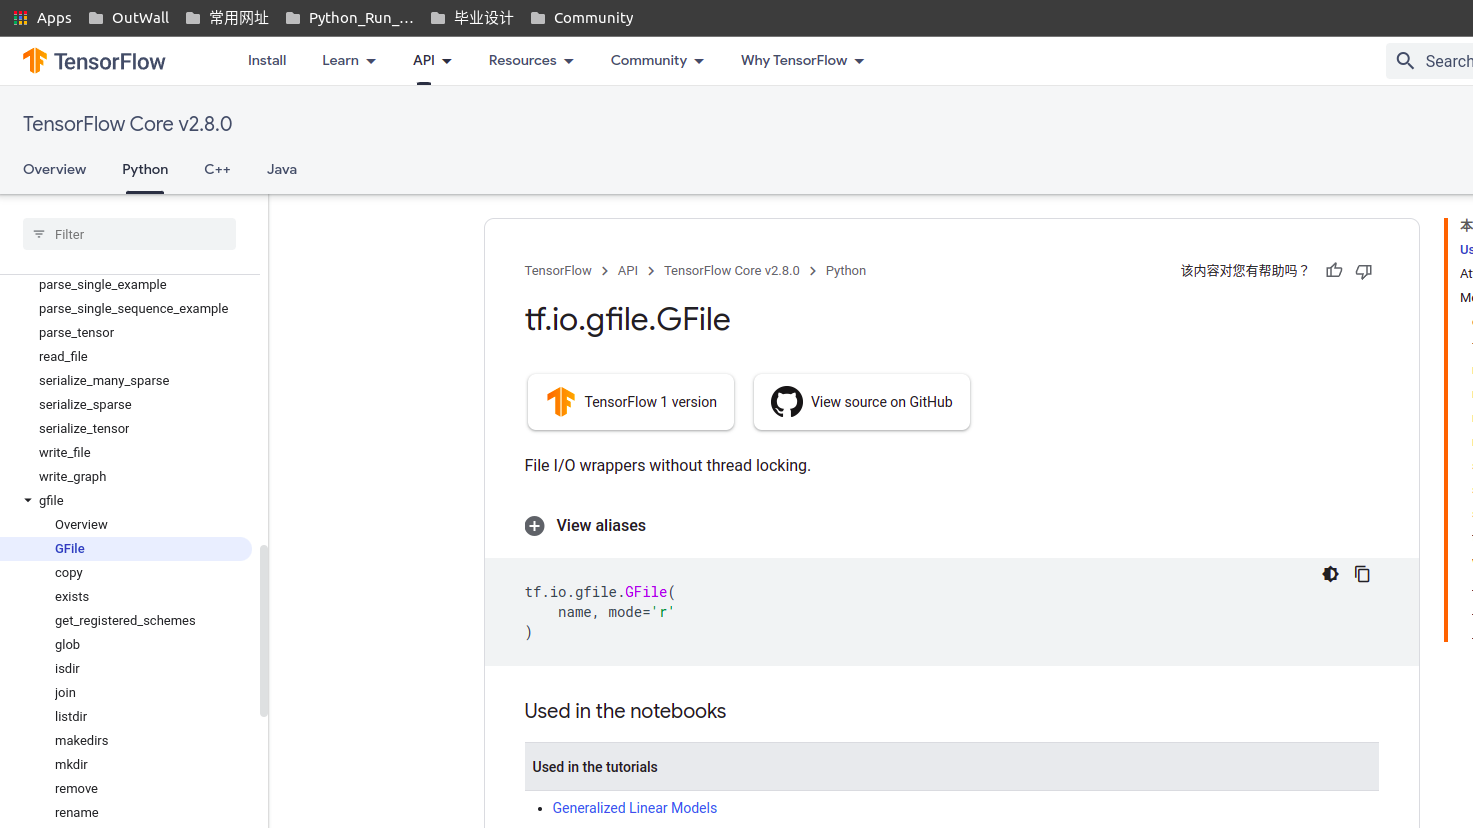The height and width of the screenshot is (828, 1473).
Task: Select read_file in sidebar
Action: tap(63, 357)
